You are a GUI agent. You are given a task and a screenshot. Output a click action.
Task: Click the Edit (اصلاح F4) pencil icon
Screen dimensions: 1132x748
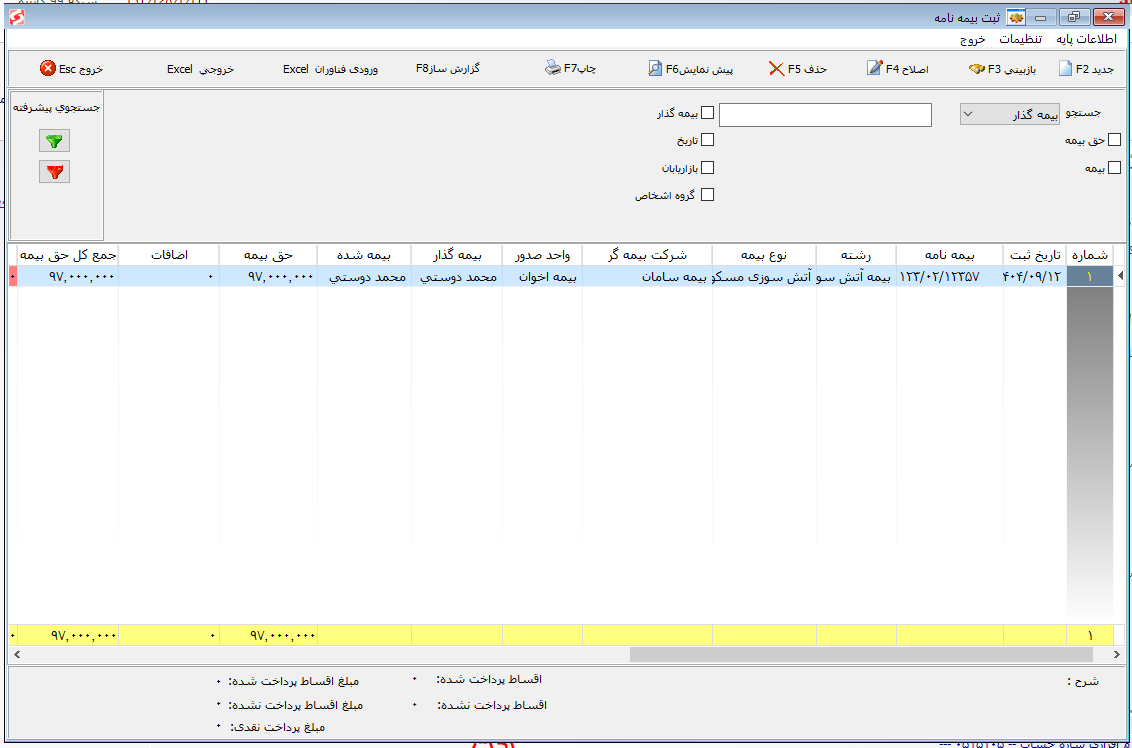(874, 69)
